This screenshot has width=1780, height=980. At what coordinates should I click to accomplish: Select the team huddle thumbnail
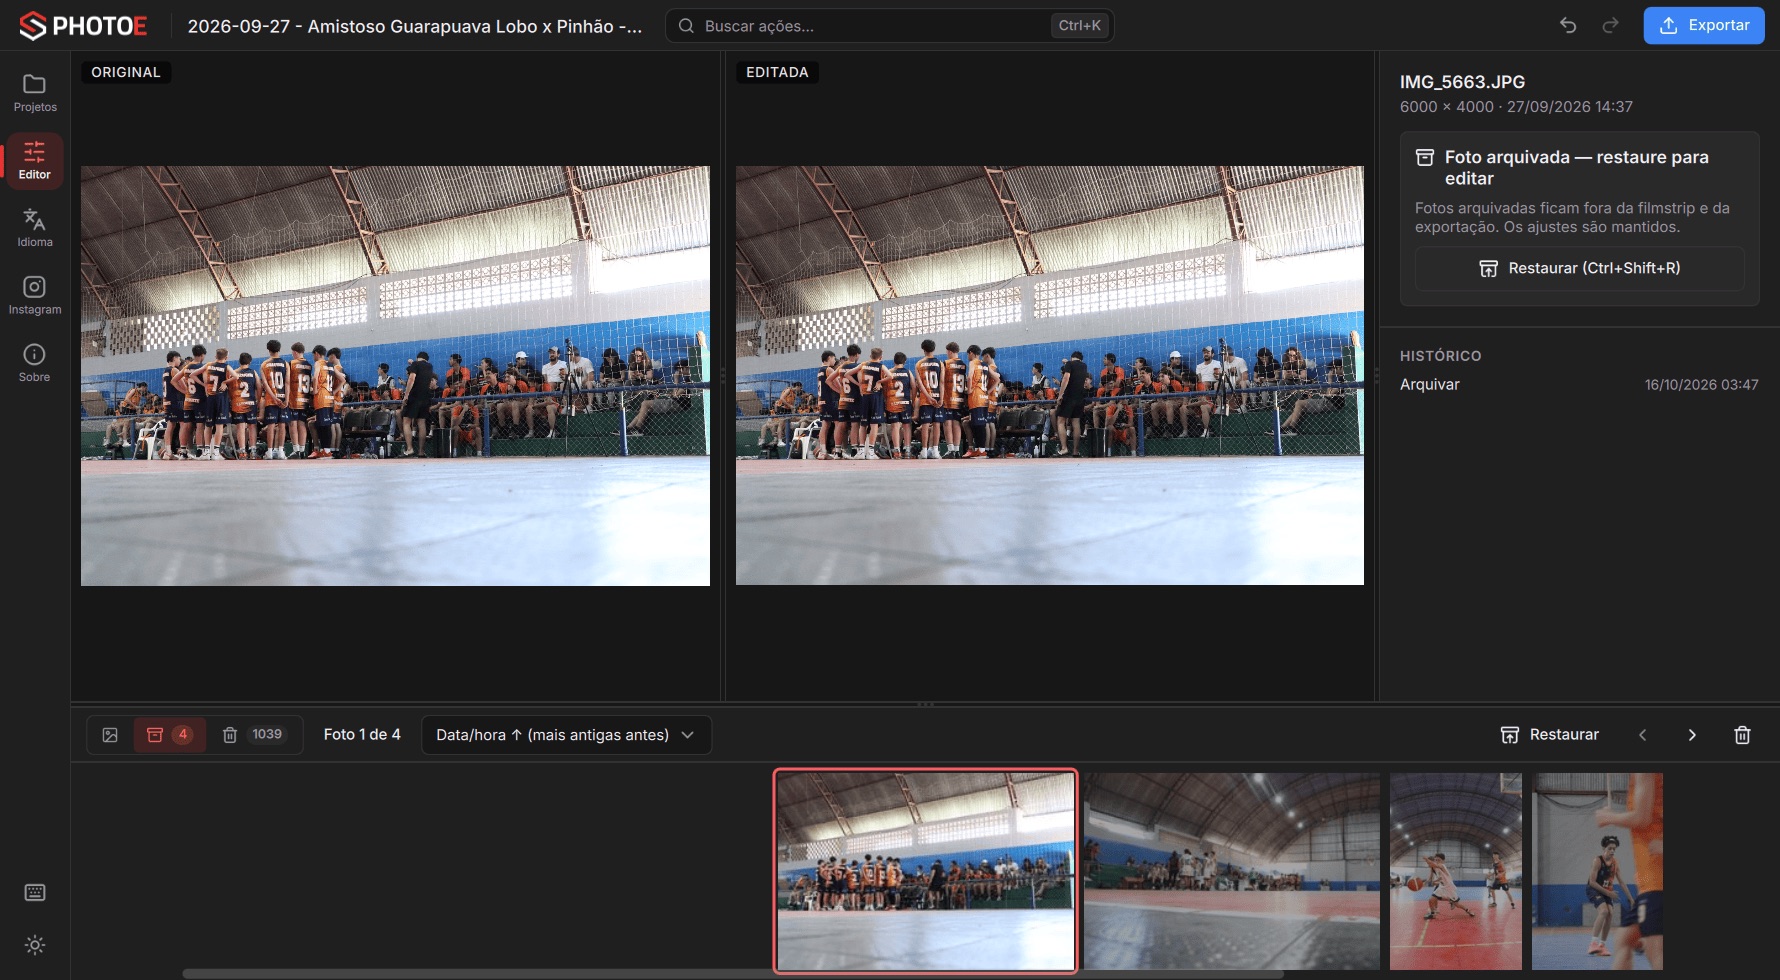pyautogui.click(x=926, y=871)
